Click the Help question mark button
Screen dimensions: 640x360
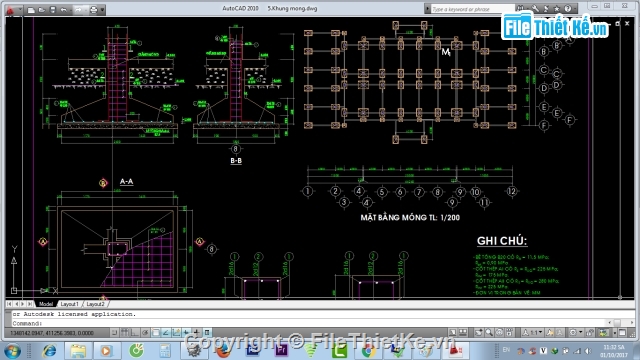click(568, 8)
